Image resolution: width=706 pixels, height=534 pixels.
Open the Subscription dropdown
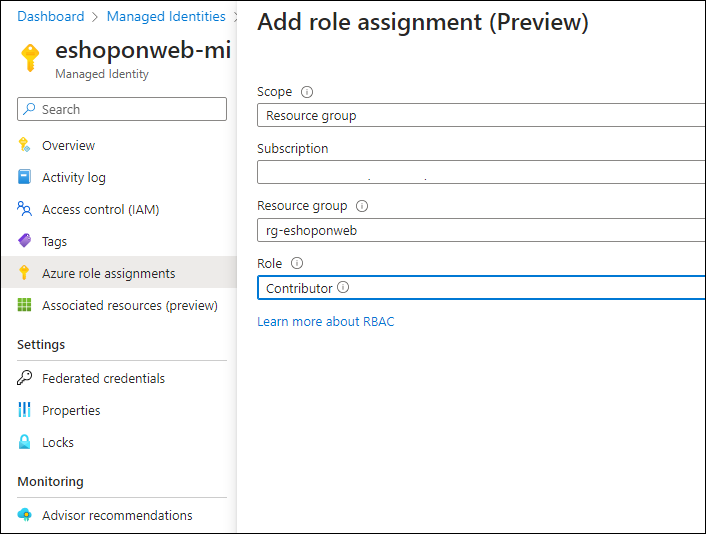point(481,172)
